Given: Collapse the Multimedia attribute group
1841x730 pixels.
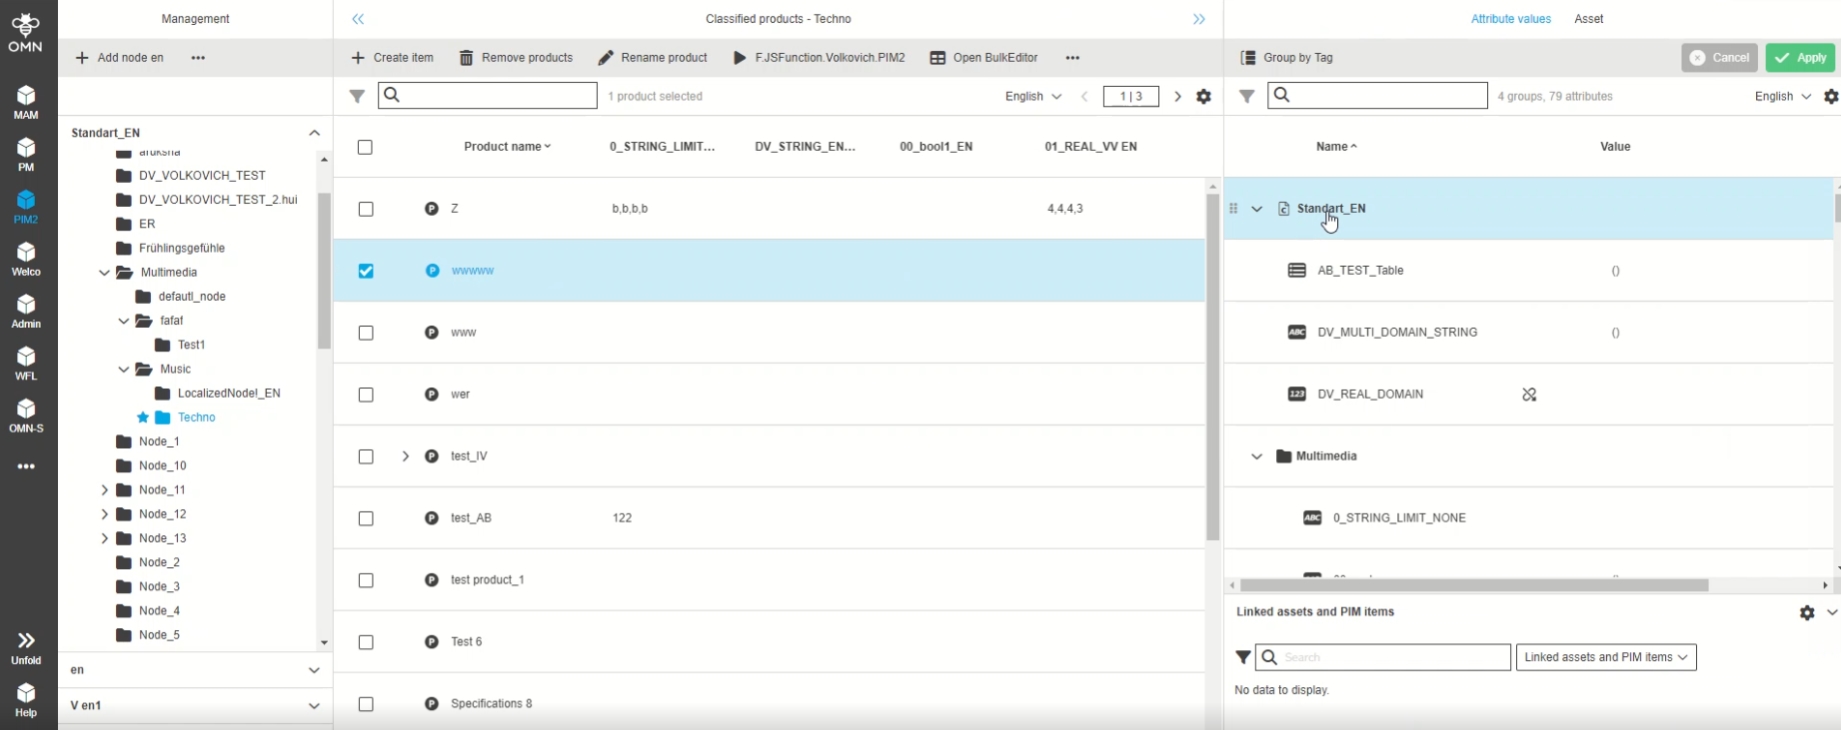Looking at the screenshot, I should point(1257,457).
